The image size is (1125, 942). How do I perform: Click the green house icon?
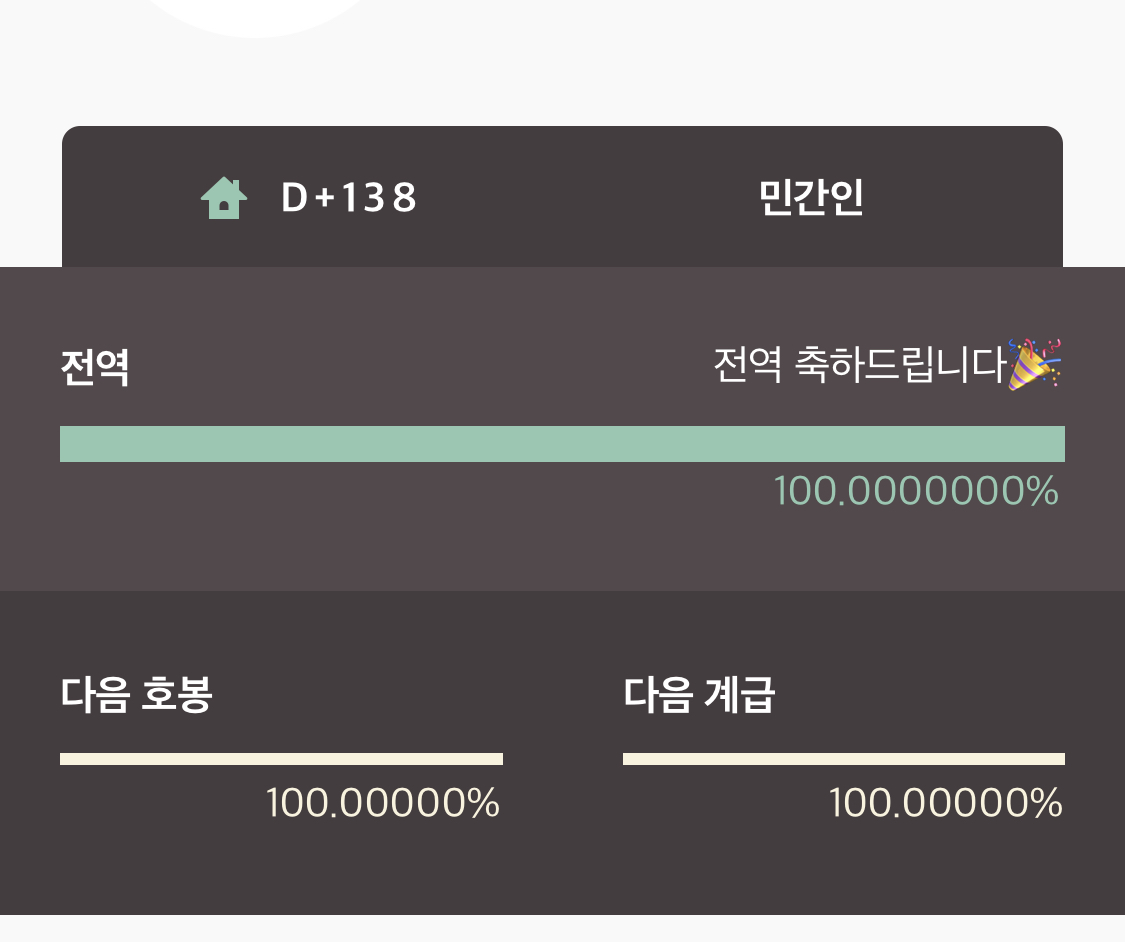(224, 198)
